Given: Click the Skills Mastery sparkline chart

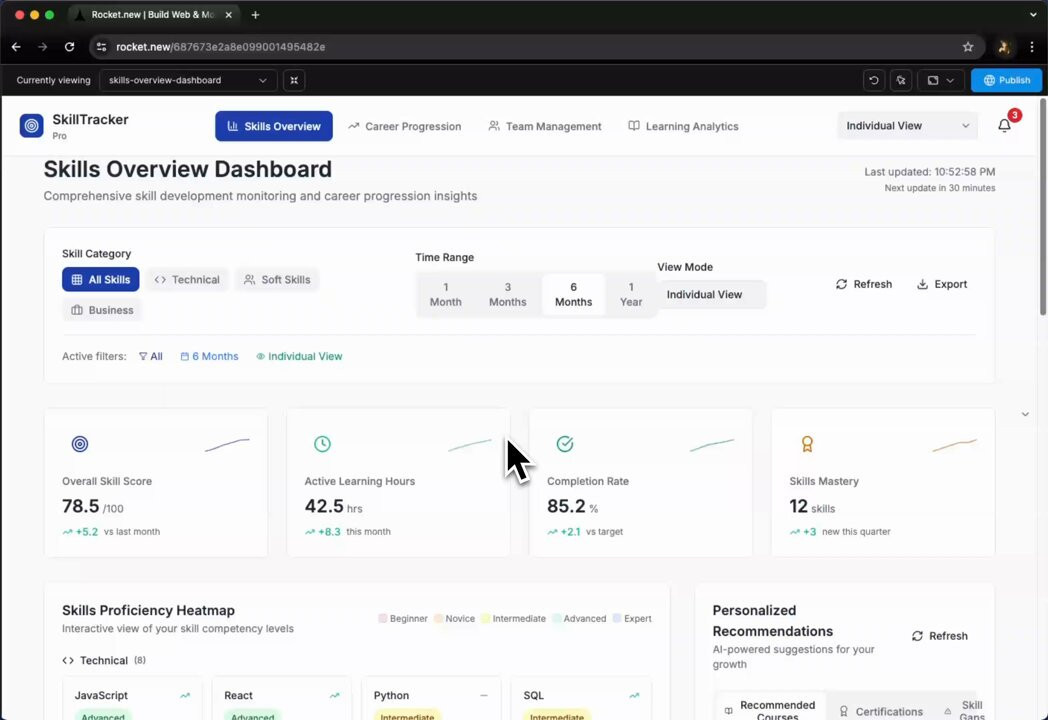Looking at the screenshot, I should tap(954, 445).
